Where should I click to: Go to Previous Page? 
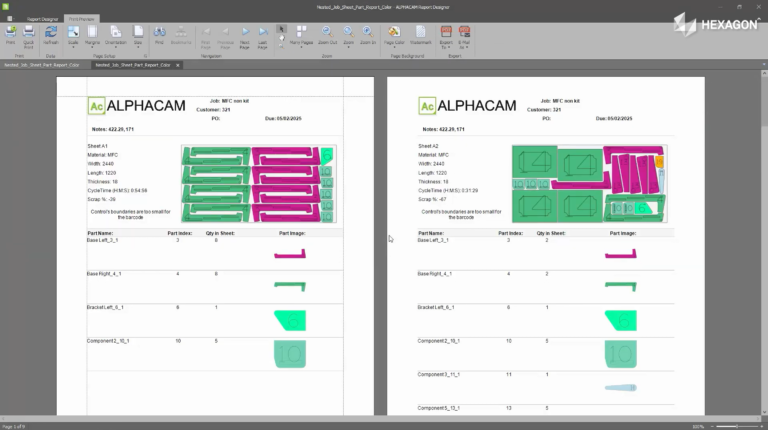coord(225,37)
